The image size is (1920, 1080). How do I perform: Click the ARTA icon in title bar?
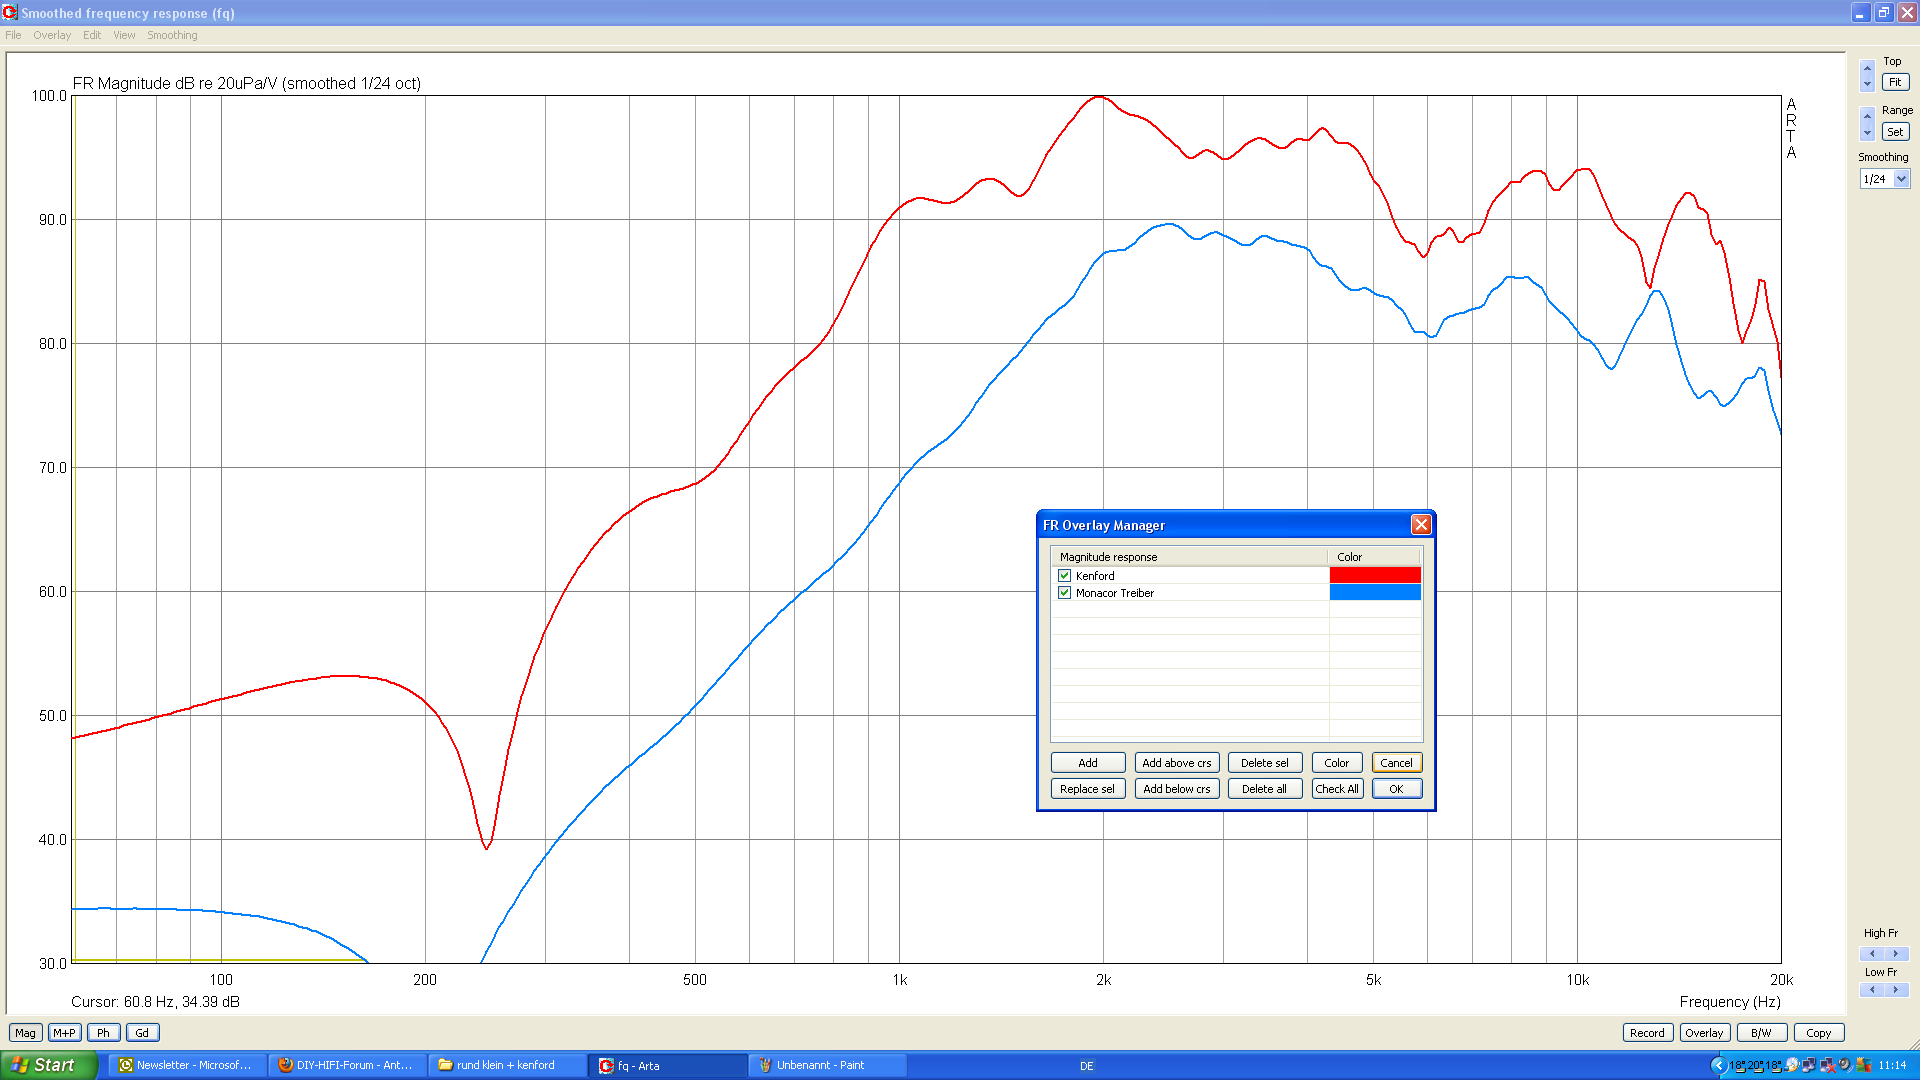10,12
